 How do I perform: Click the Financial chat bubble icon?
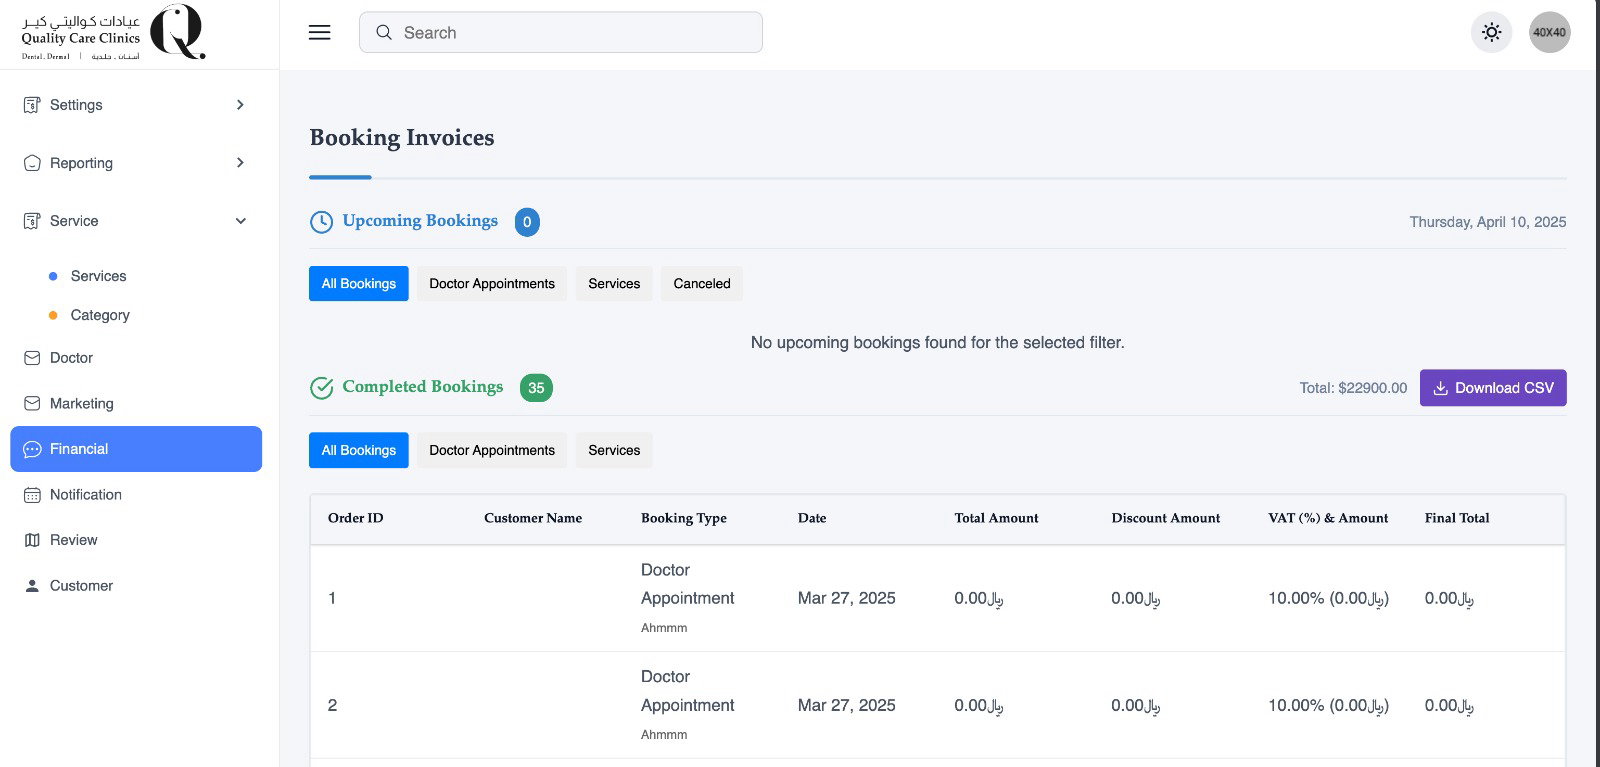pos(32,449)
